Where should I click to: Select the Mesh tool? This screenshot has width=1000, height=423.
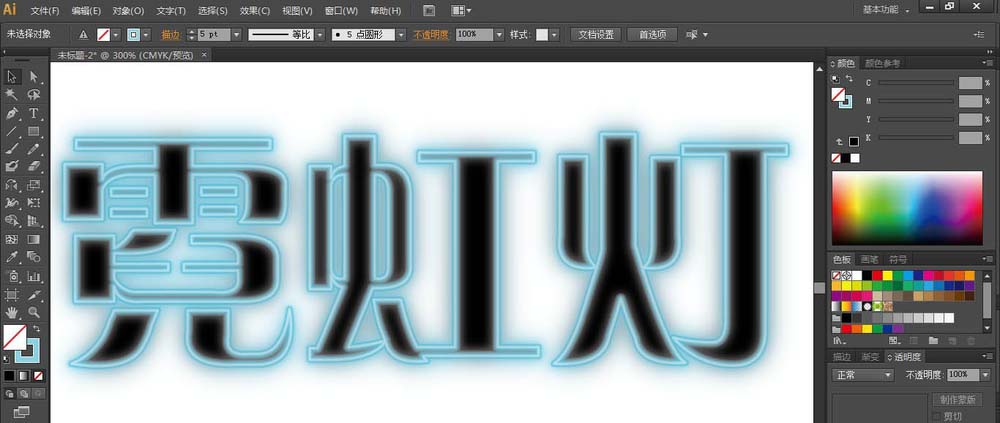[12, 239]
